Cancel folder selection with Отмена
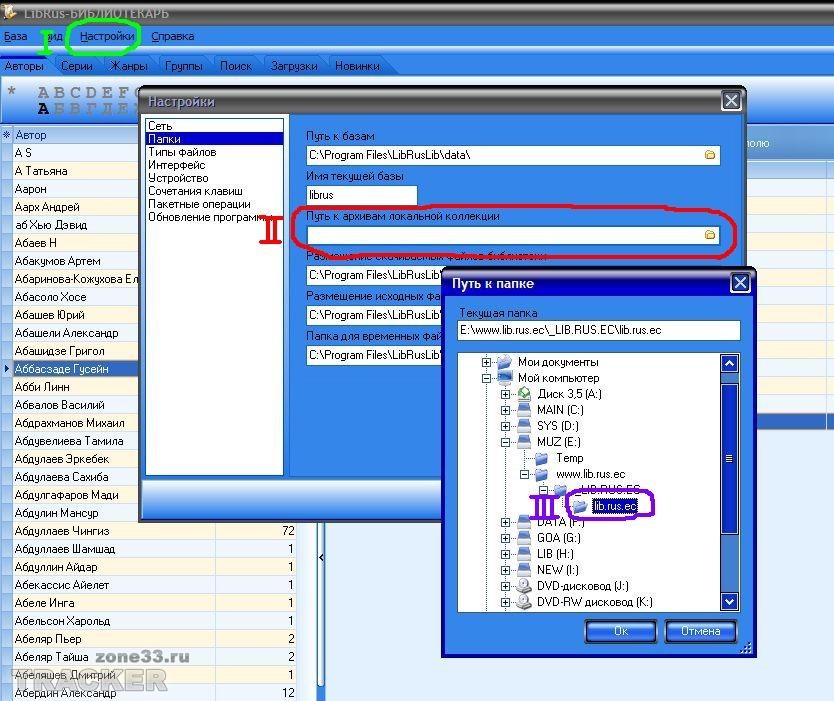 [x=700, y=631]
